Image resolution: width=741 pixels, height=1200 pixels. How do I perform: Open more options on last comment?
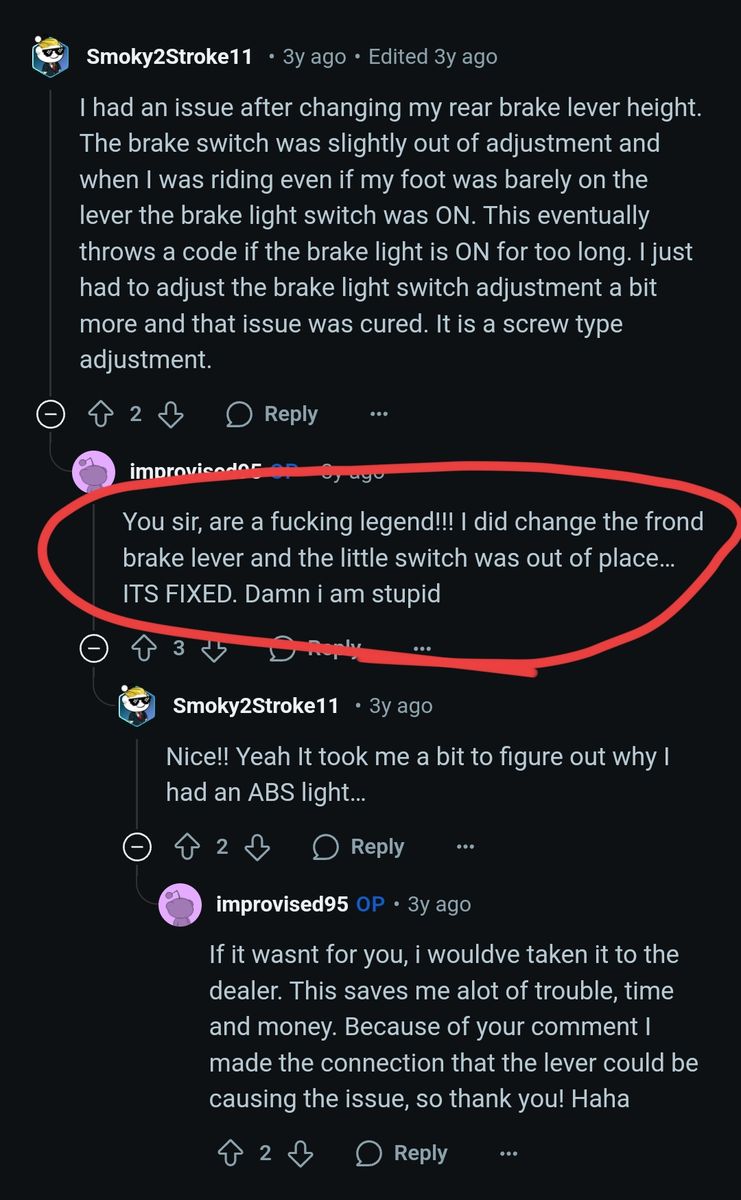(x=508, y=1153)
